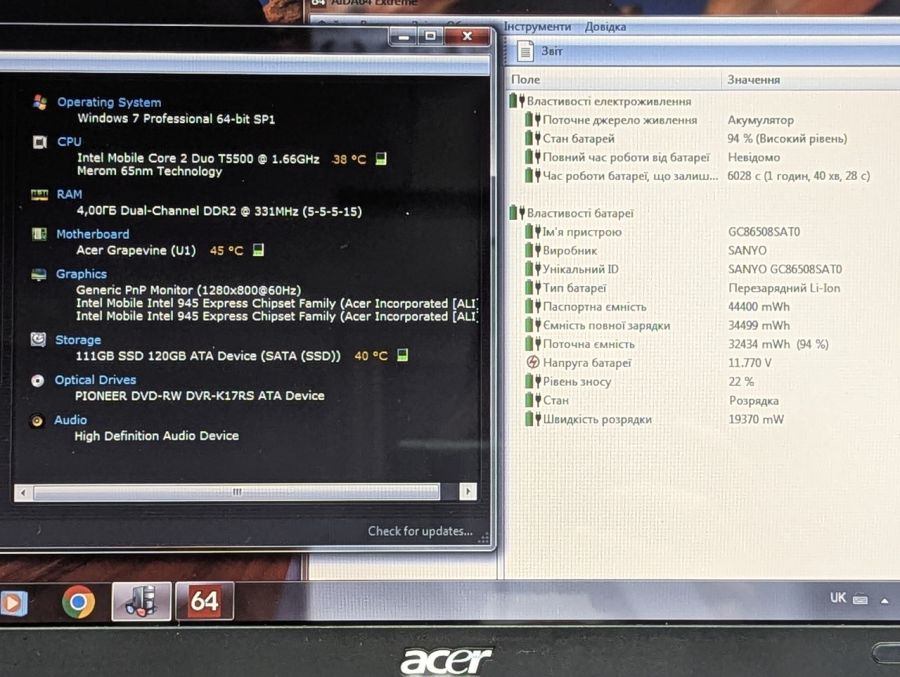Click the battery icon beside Стан батареї
The width and height of the screenshot is (900, 677).
click(x=533, y=138)
